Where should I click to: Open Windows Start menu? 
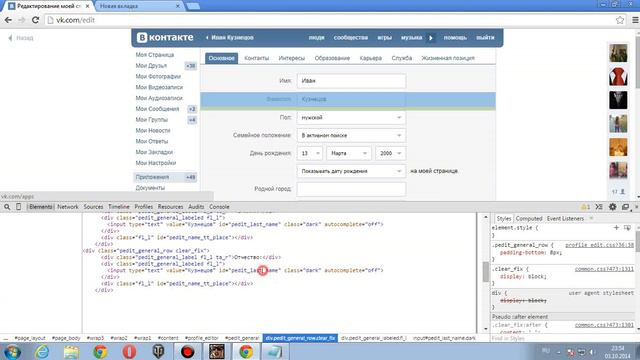click(x=12, y=352)
